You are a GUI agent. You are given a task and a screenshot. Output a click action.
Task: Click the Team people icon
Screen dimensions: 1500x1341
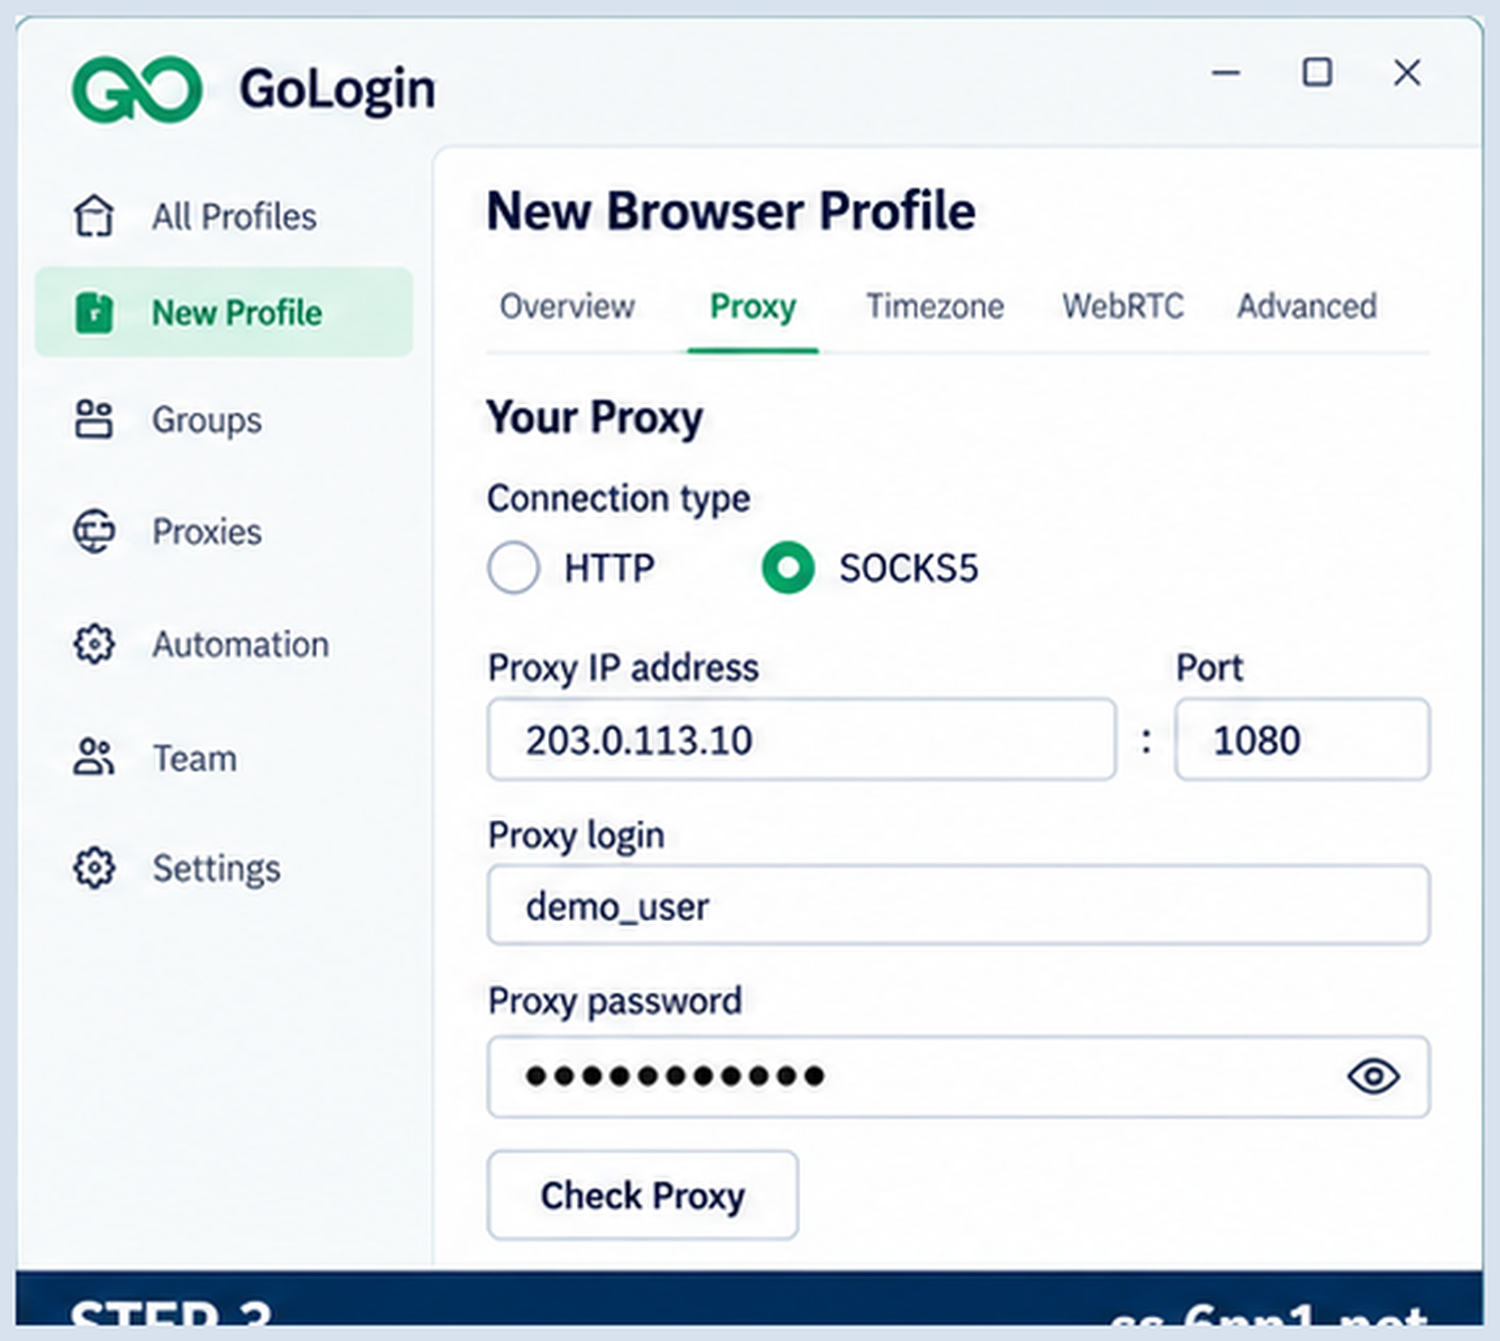click(x=94, y=757)
